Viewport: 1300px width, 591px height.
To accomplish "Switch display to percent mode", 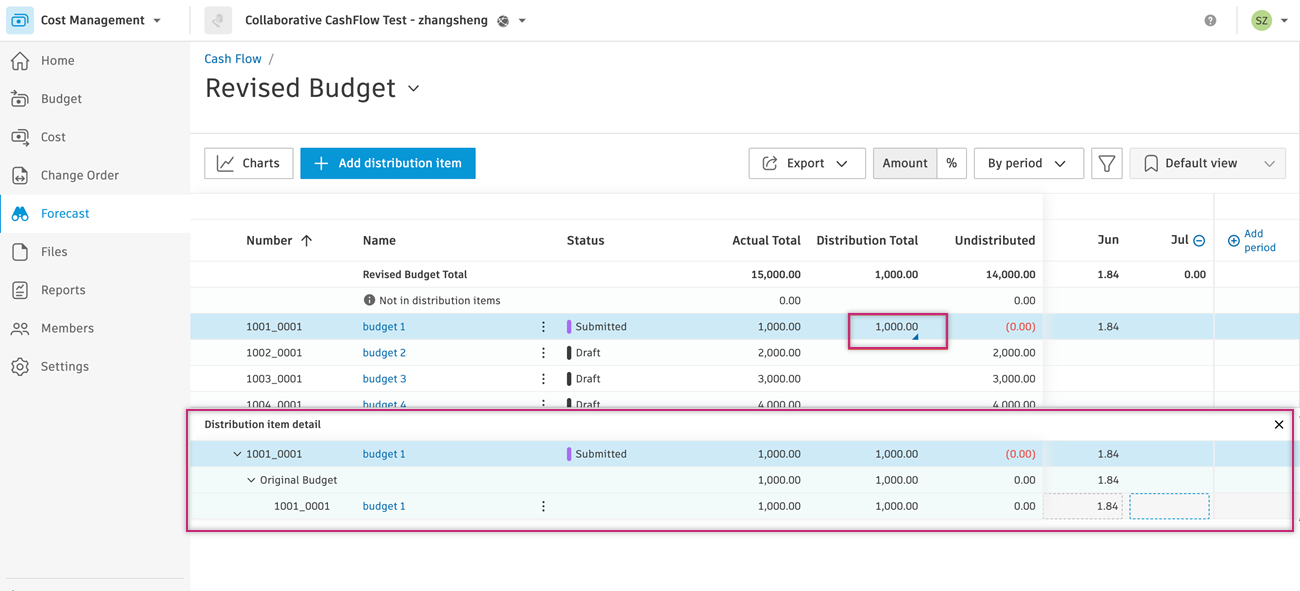I will click(952, 163).
